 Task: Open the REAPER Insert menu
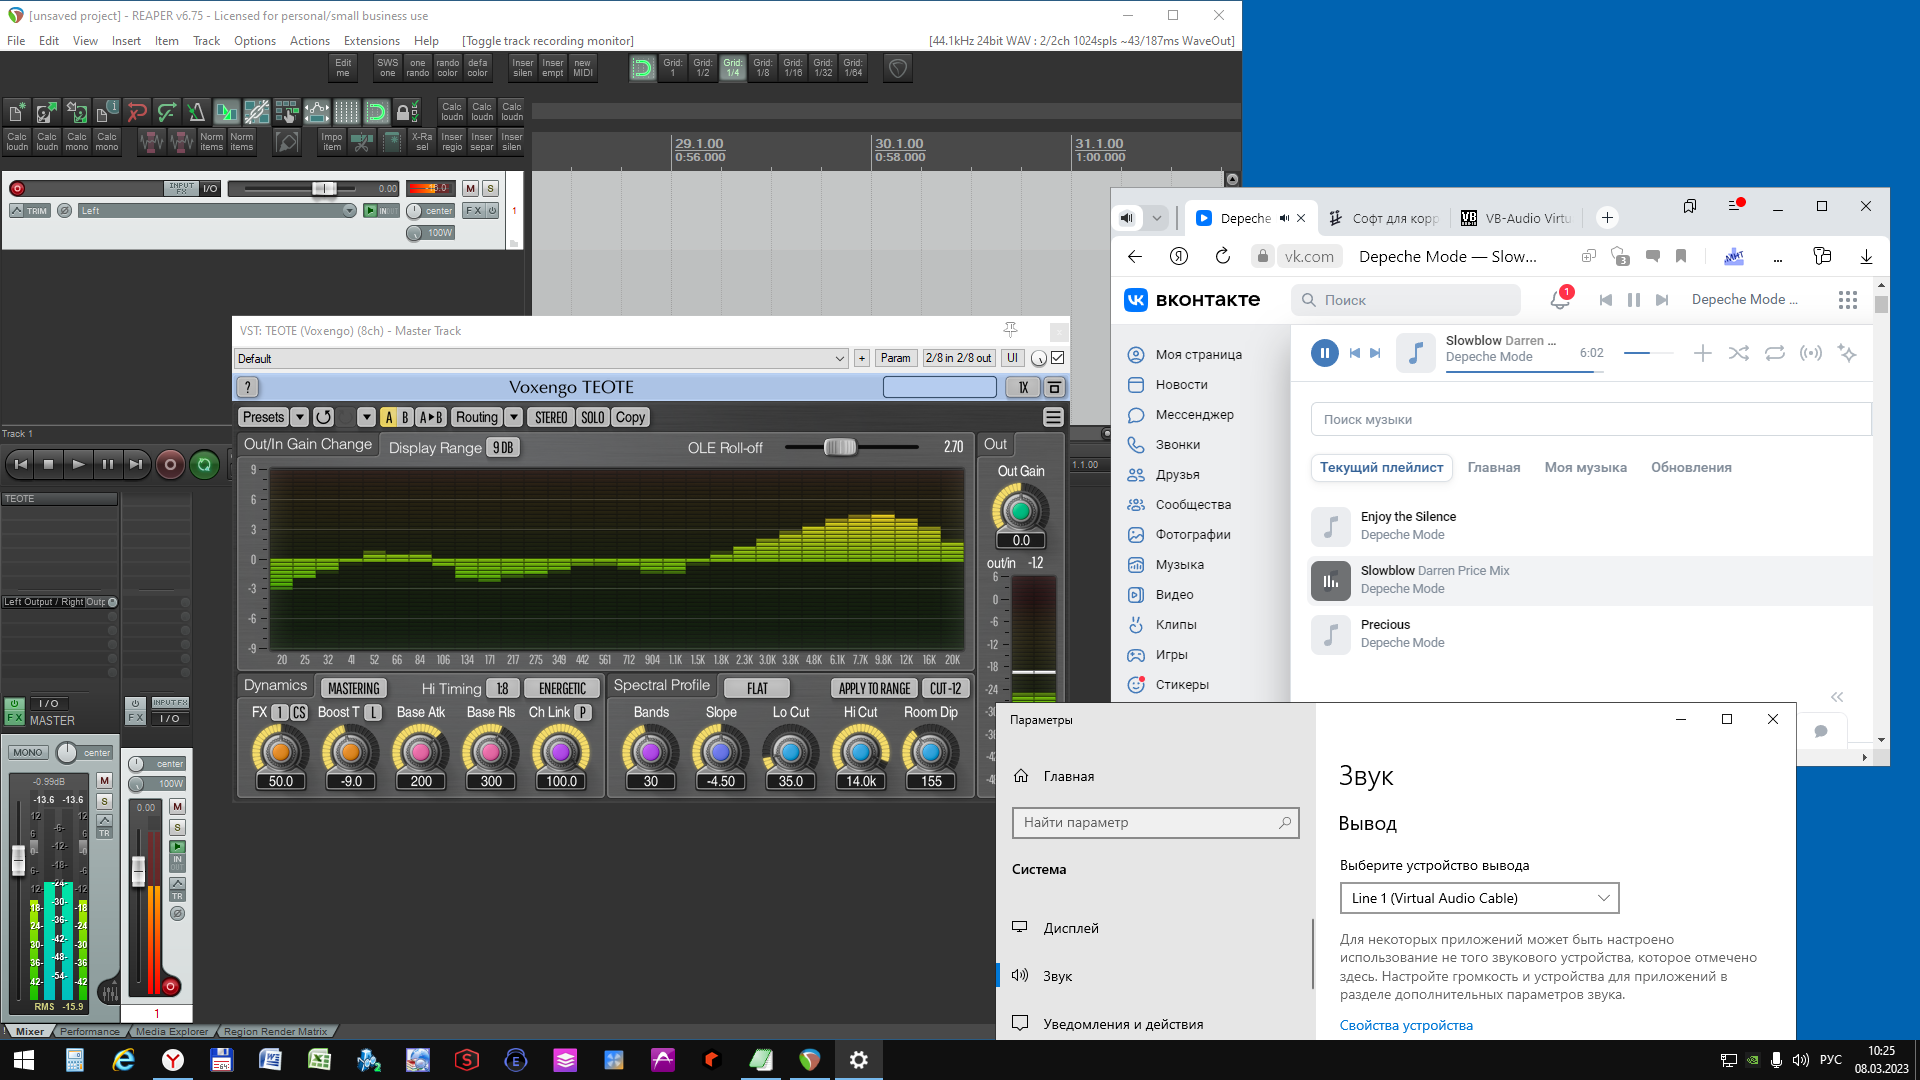pyautogui.click(x=126, y=41)
